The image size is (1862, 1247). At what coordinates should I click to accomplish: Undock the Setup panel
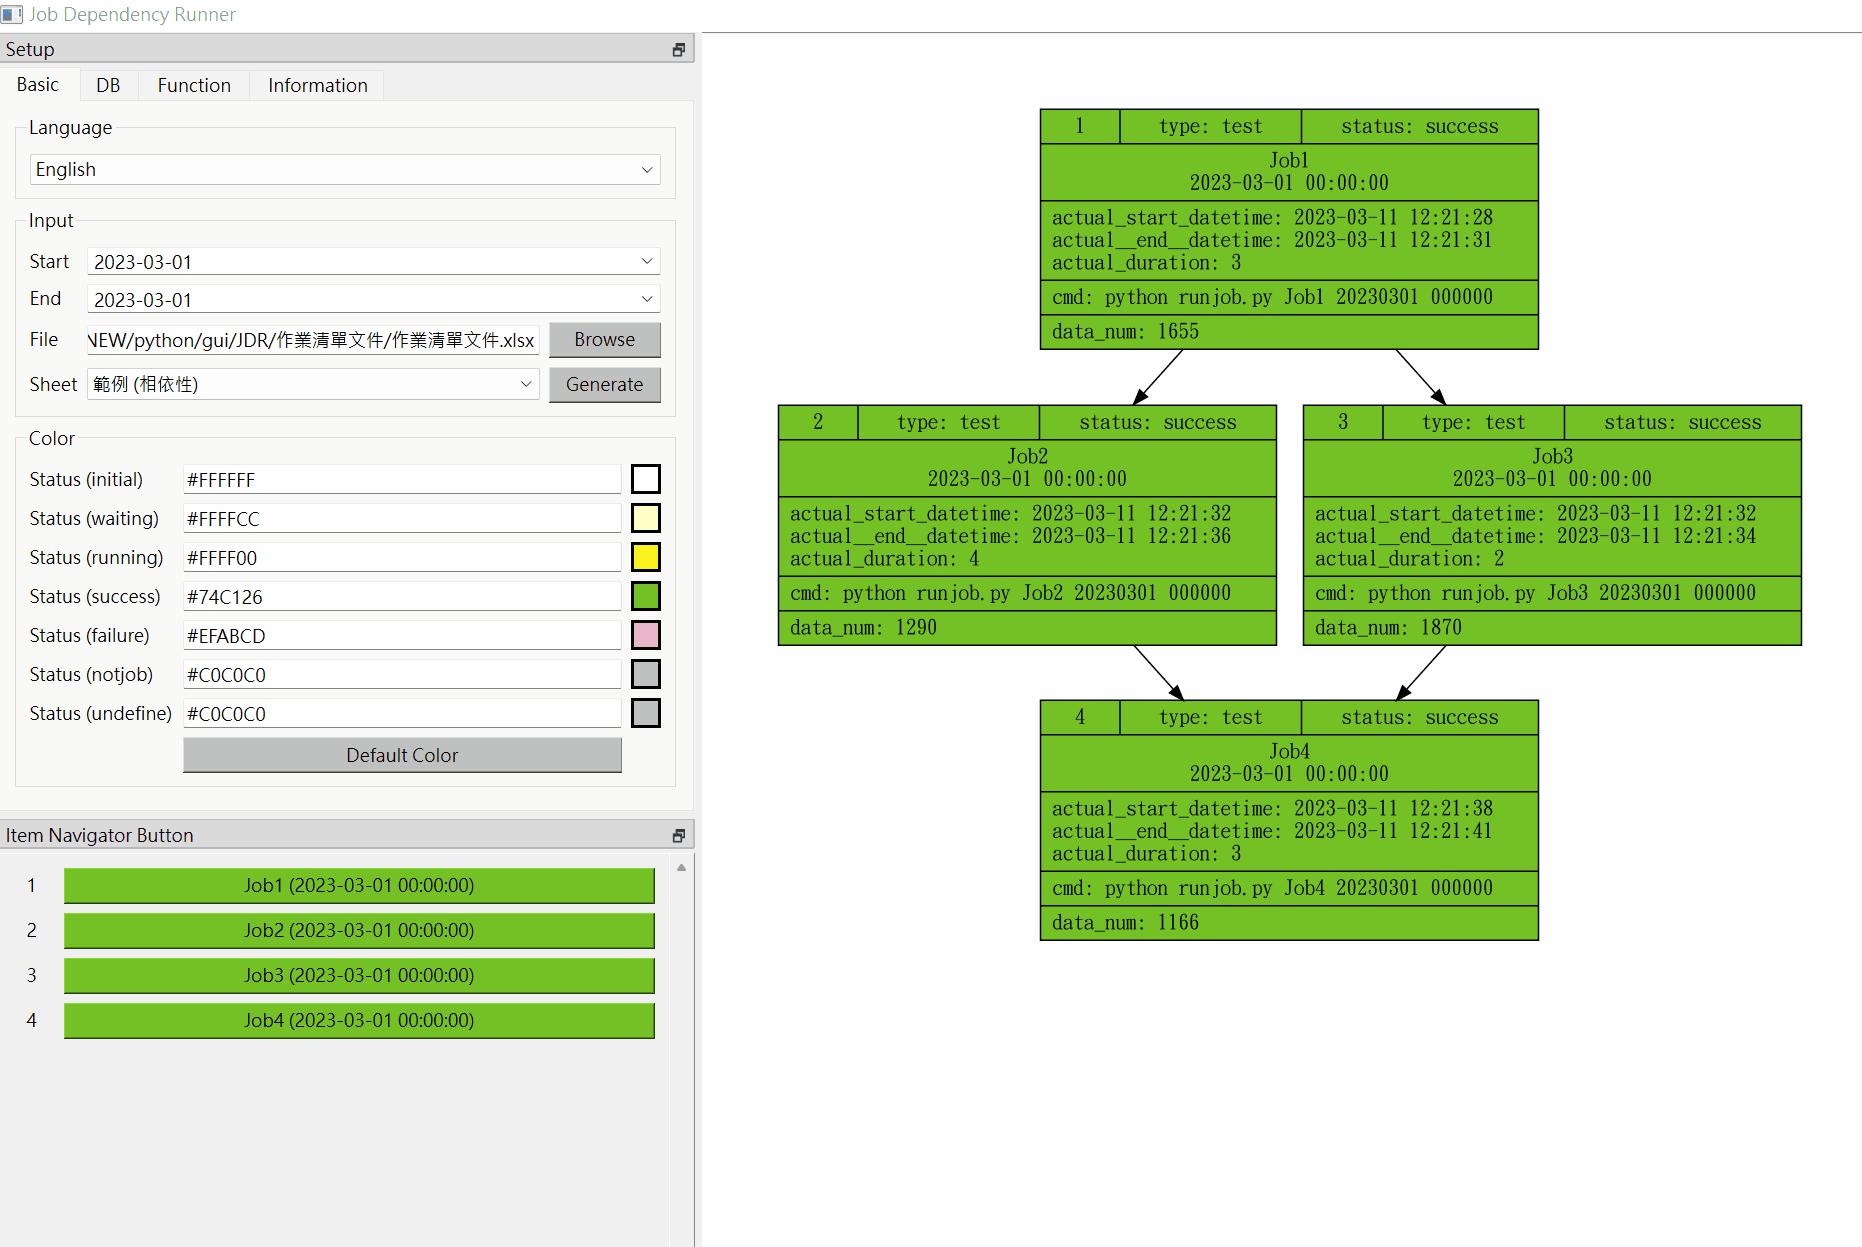pyautogui.click(x=679, y=48)
